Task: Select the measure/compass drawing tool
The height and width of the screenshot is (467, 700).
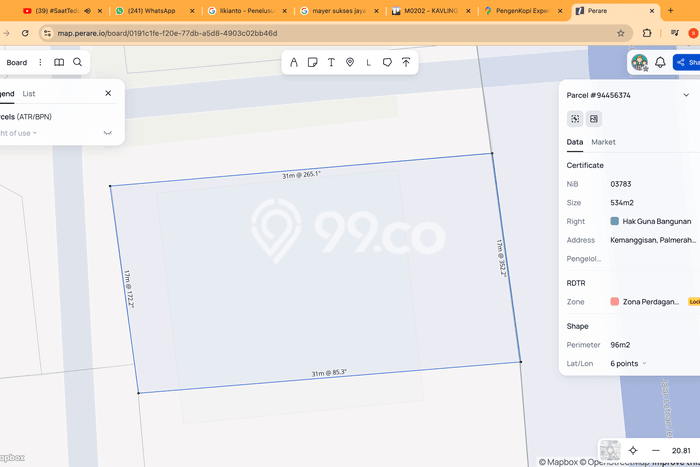Action: point(294,63)
